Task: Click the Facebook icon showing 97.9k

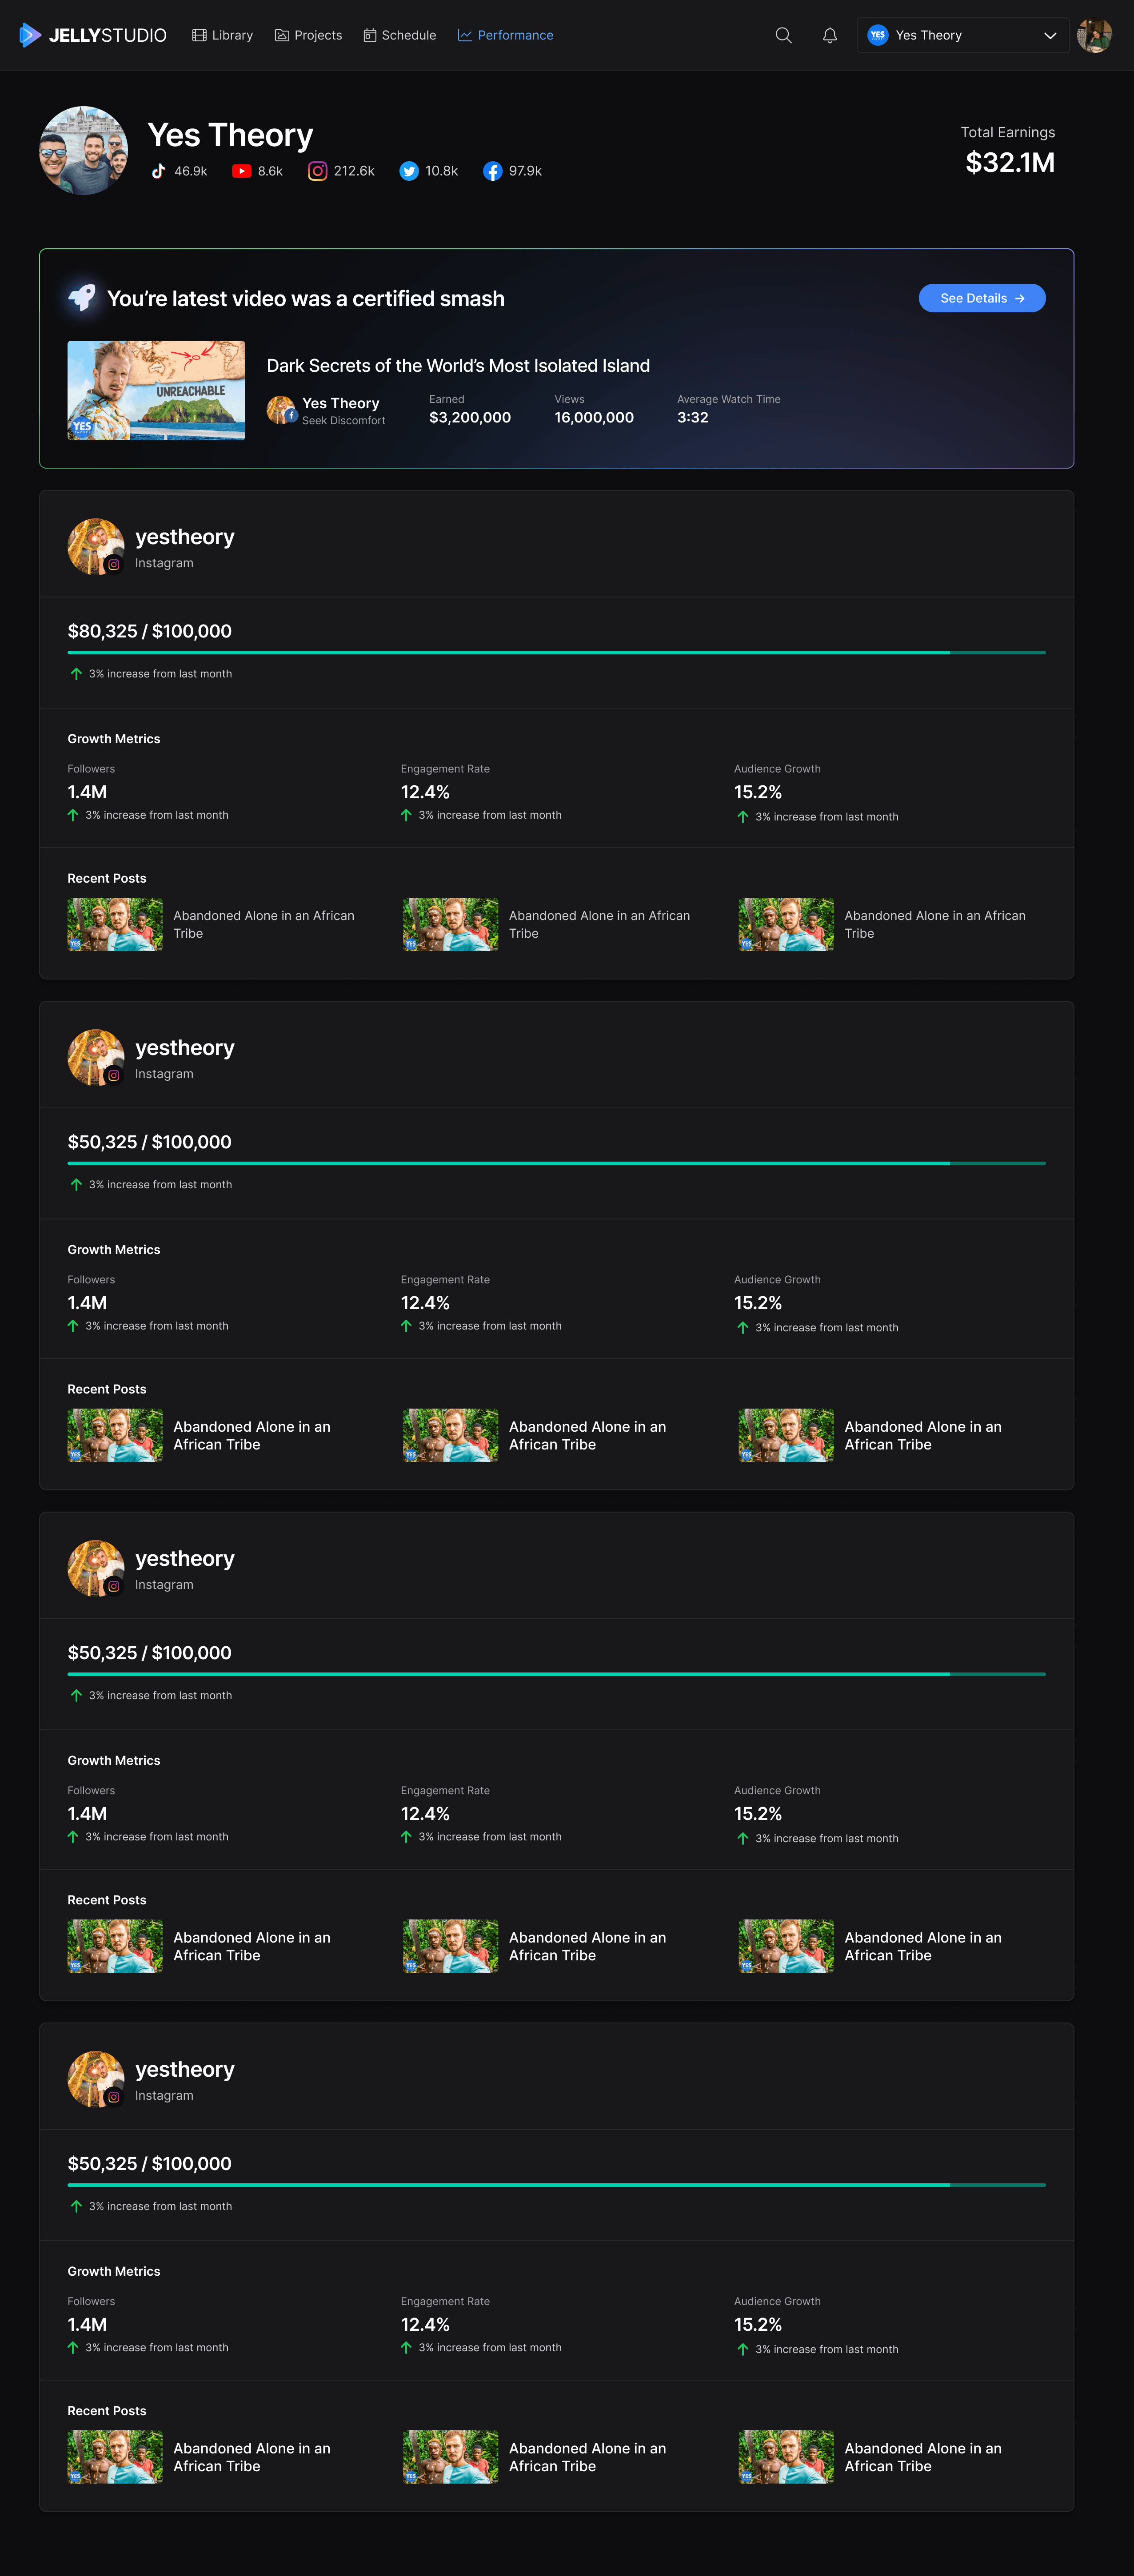Action: click(x=493, y=171)
